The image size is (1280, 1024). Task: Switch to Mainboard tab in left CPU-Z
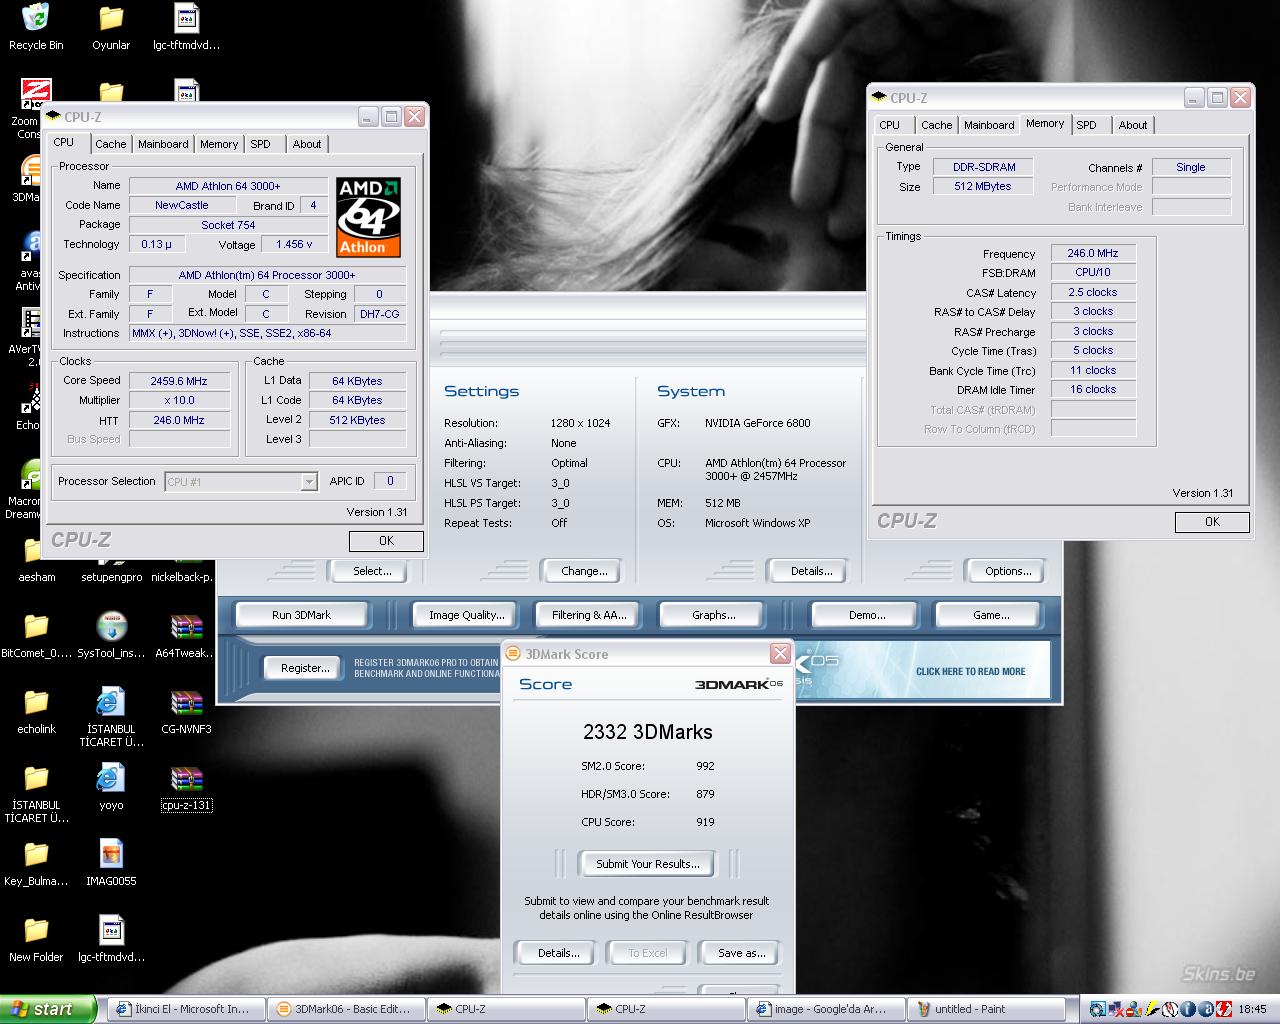[x=163, y=144]
